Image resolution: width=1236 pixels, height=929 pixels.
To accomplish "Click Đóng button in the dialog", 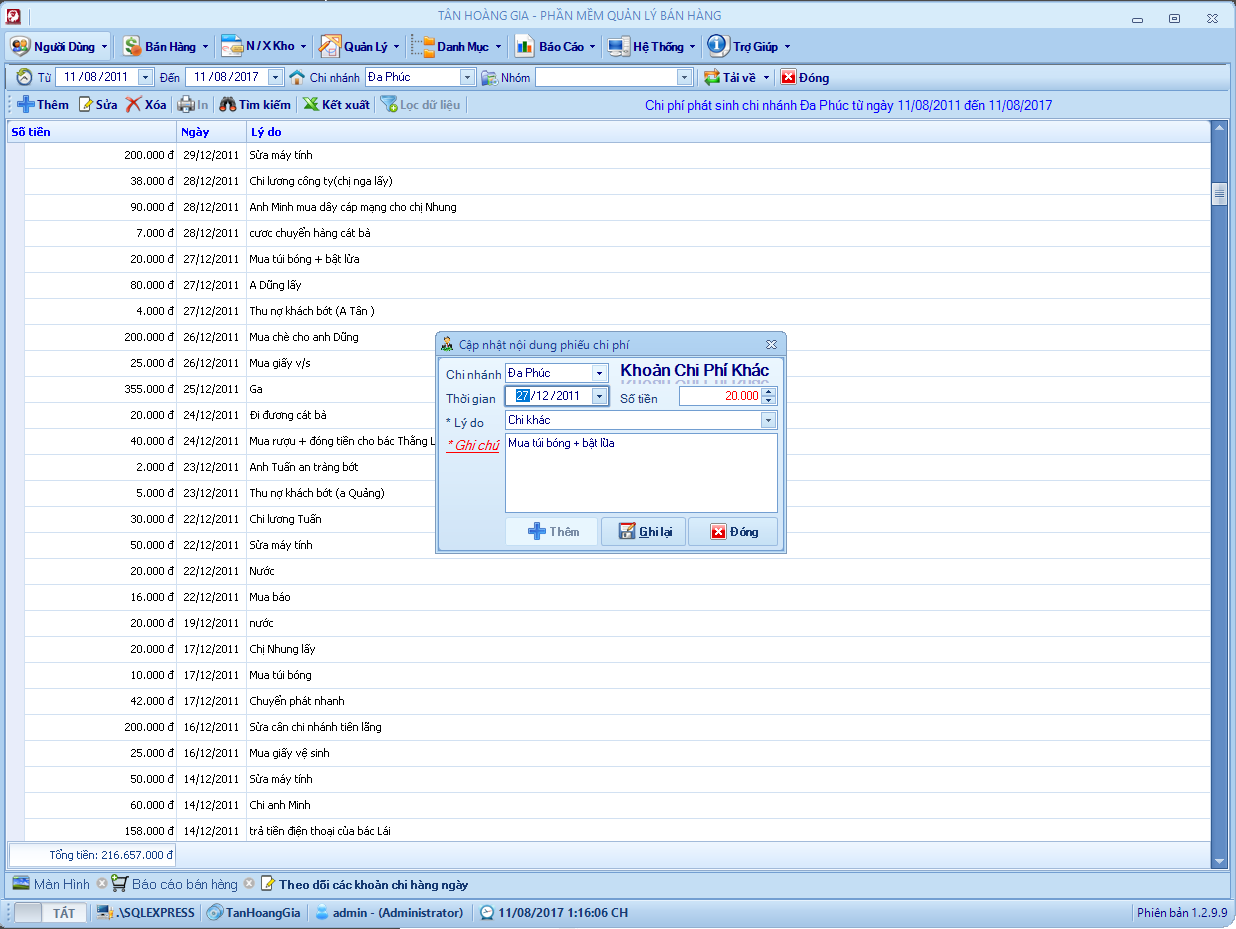I will [733, 532].
